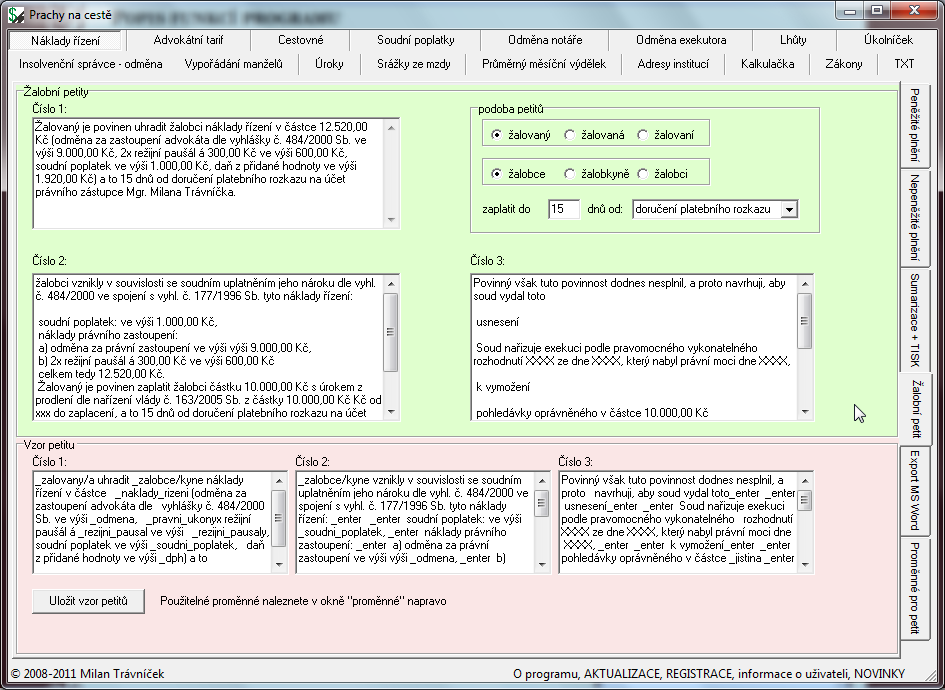Viewport: 945px width, 690px height.
Task: Click scroll-down arrow of Číslo 2 petit box
Action: [x=391, y=412]
